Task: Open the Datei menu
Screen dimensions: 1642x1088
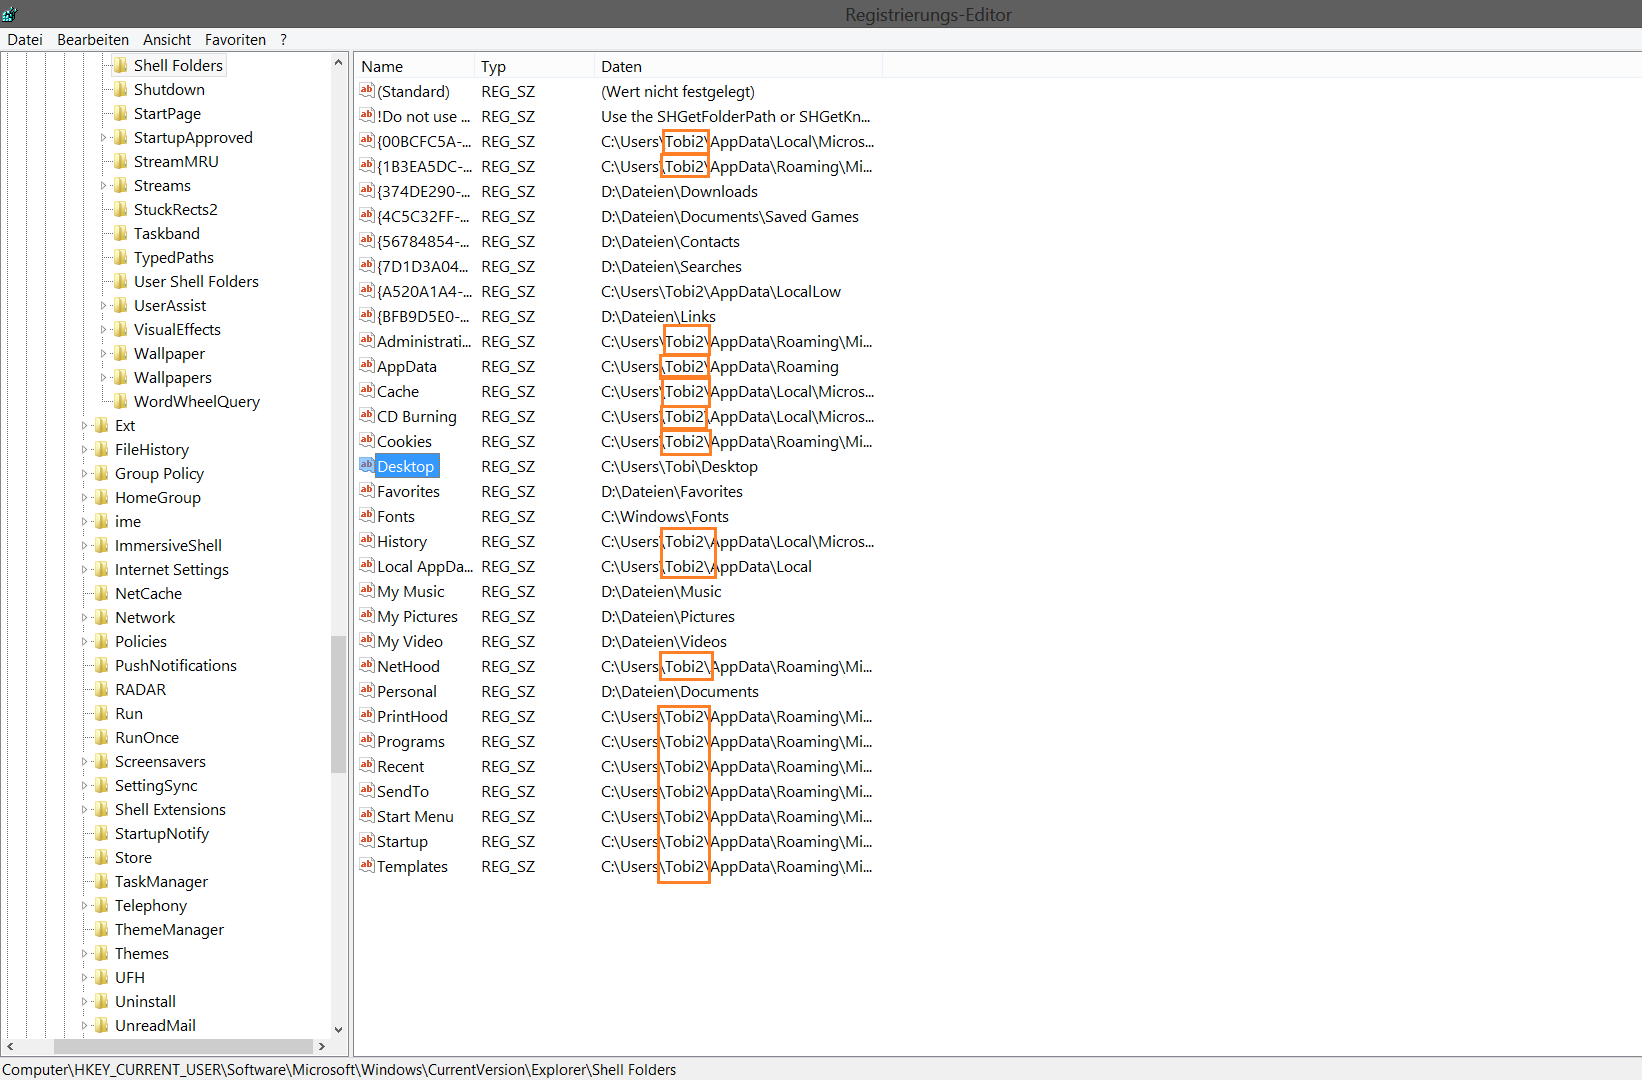Action: pos(25,39)
